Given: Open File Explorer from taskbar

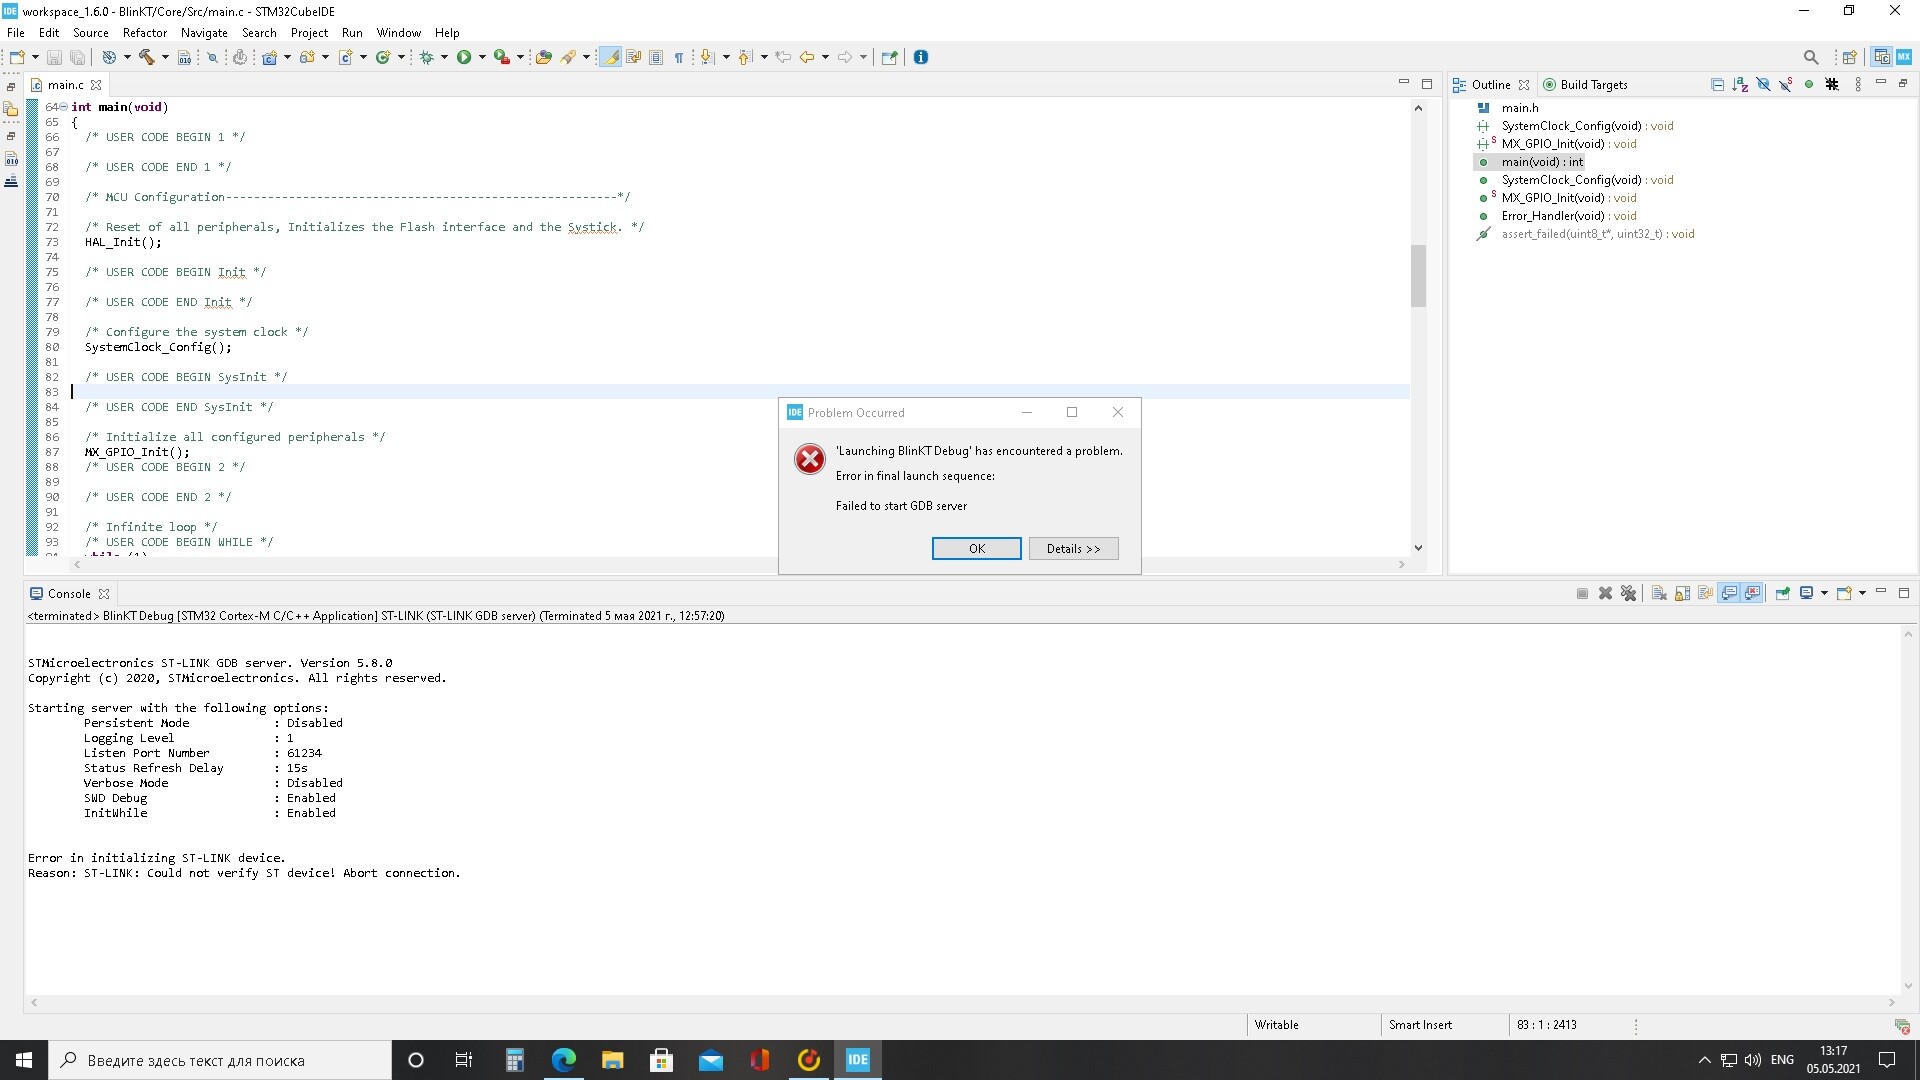Looking at the screenshot, I should pos(612,1060).
